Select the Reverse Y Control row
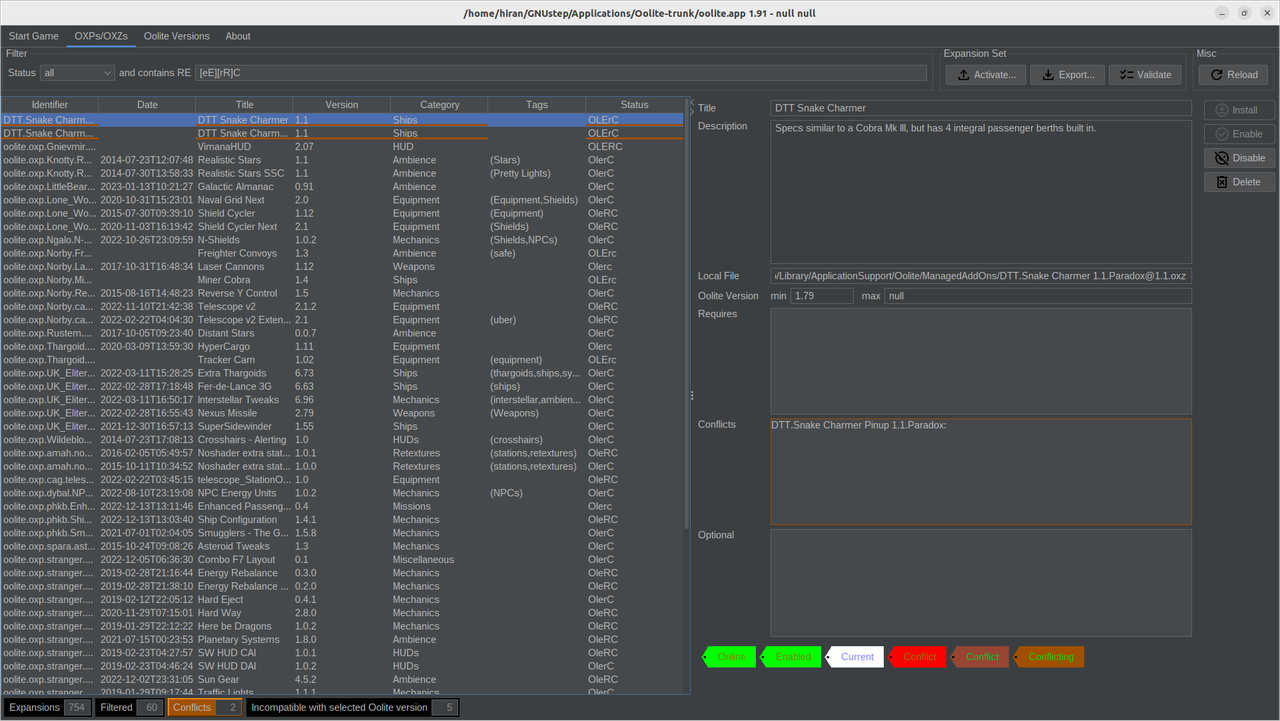1280x721 pixels. (342, 293)
